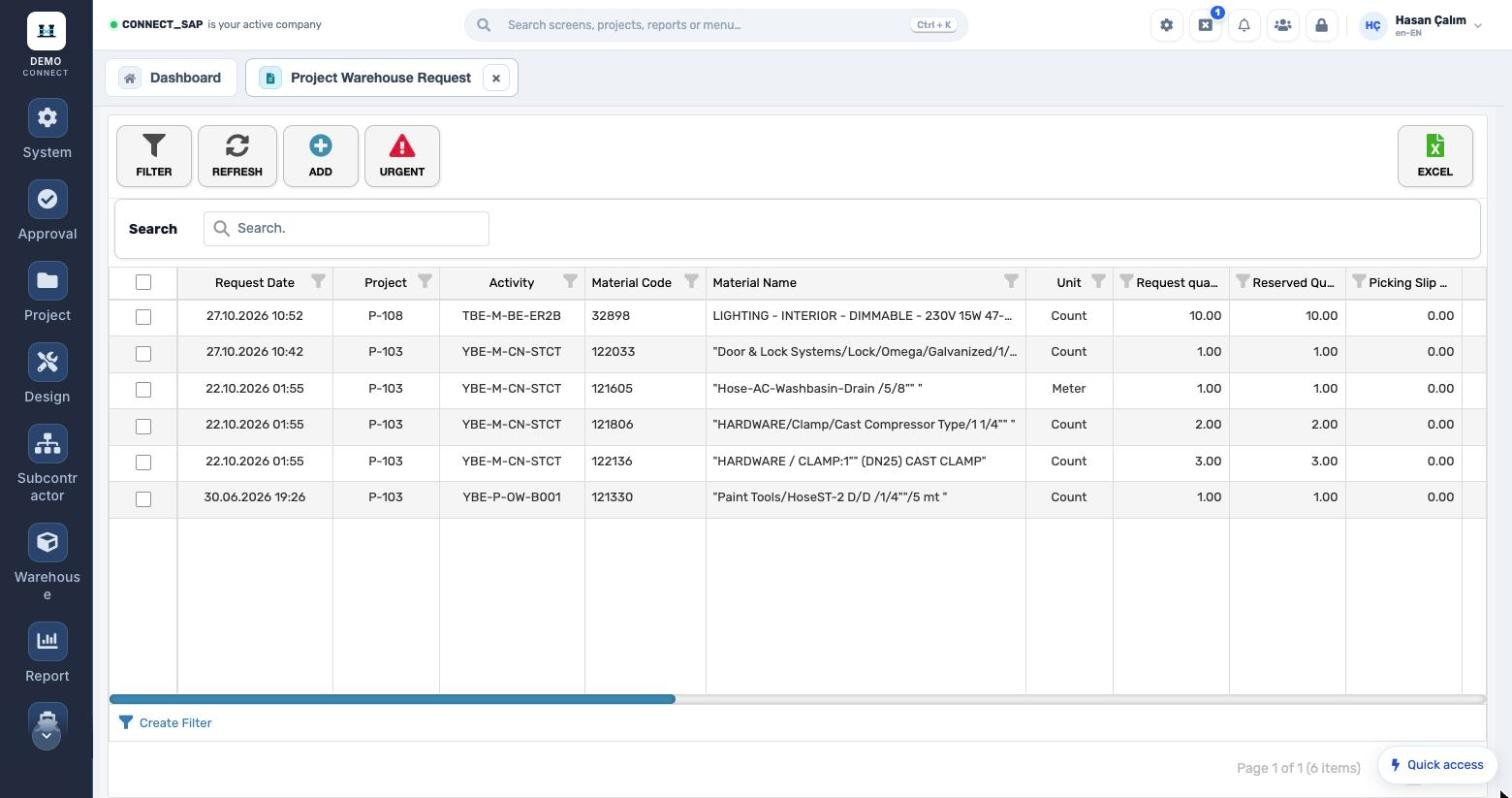This screenshot has width=1512, height=798.
Task: Focus the grid Search input field
Action: (346, 229)
